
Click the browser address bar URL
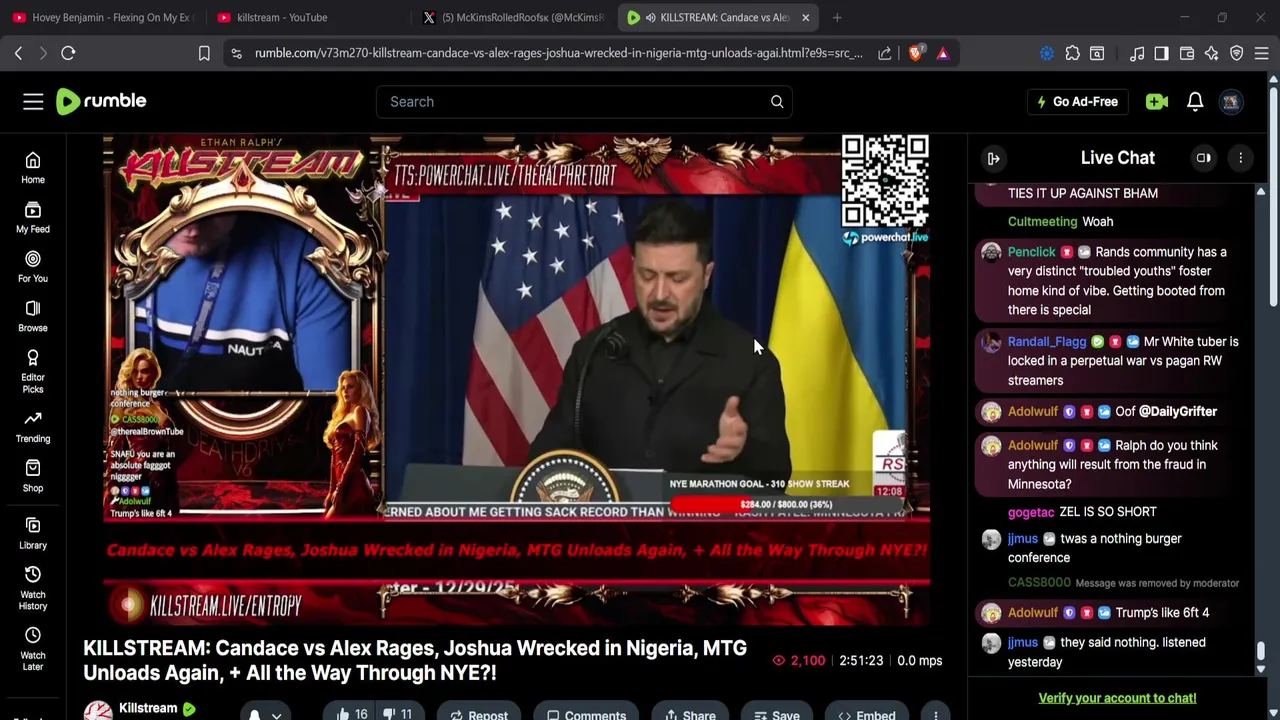[x=558, y=53]
